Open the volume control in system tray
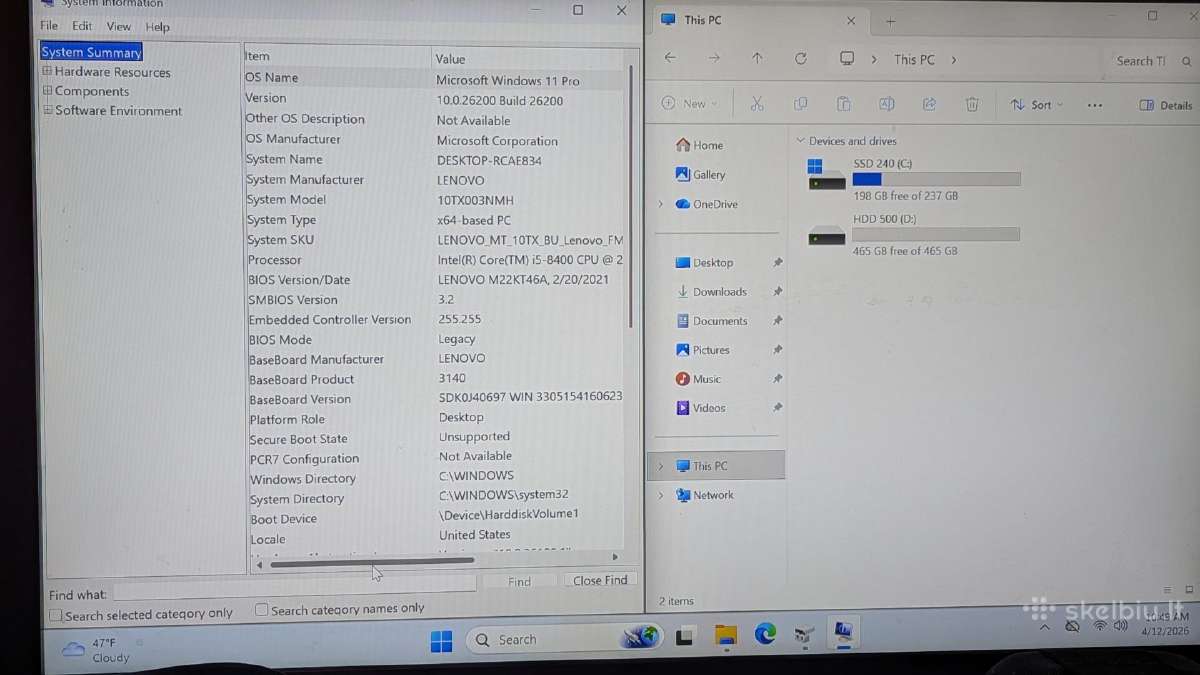 coord(1120,626)
